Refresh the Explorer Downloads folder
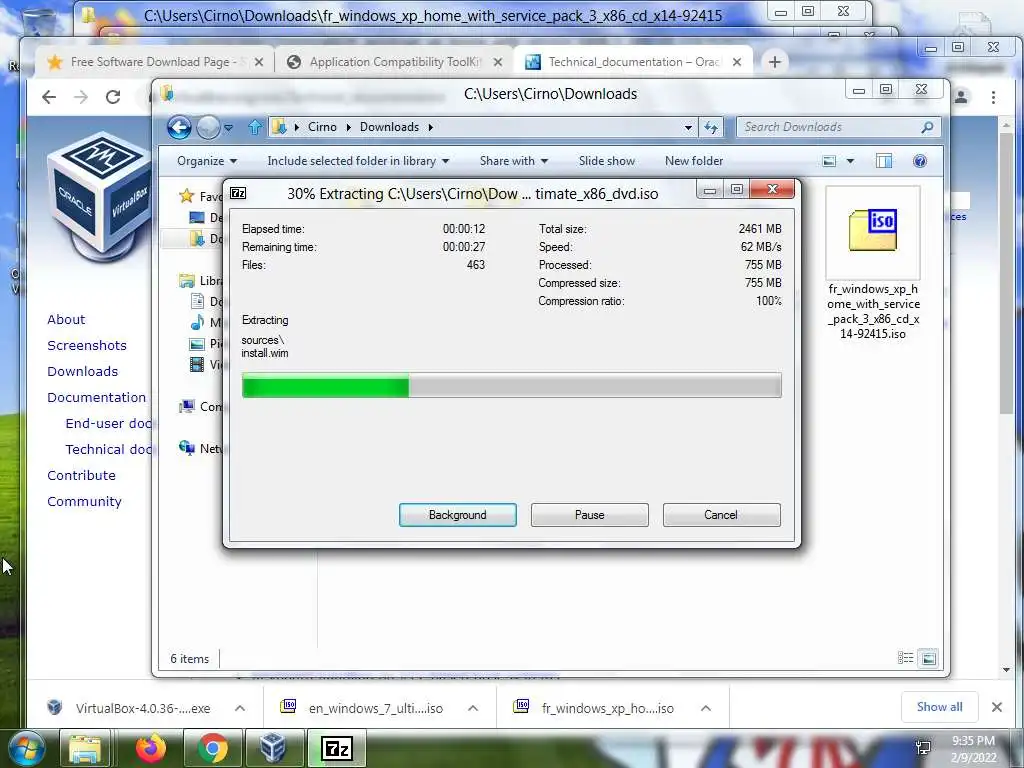Screen dimensions: 1024x768 [x=711, y=127]
